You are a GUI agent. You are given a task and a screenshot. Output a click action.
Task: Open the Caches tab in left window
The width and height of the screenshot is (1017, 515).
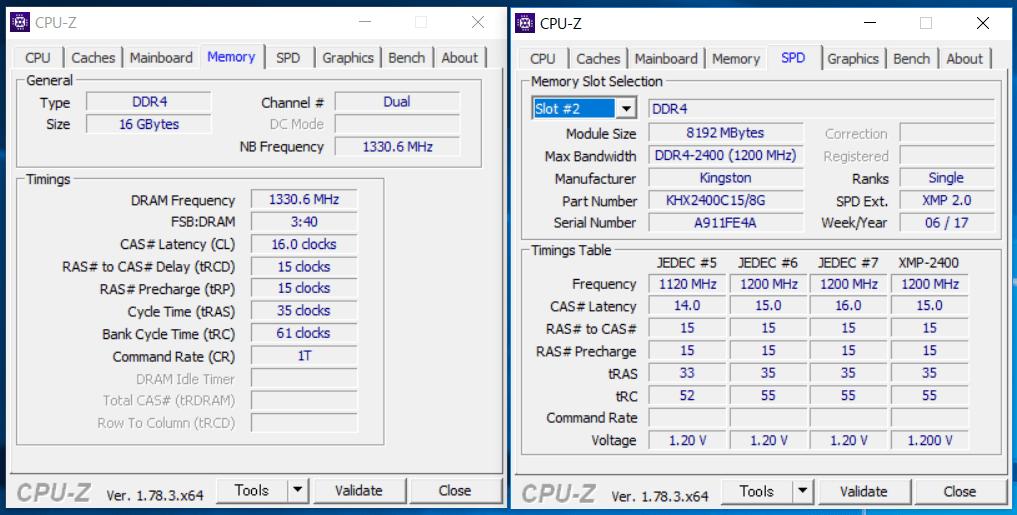click(93, 58)
